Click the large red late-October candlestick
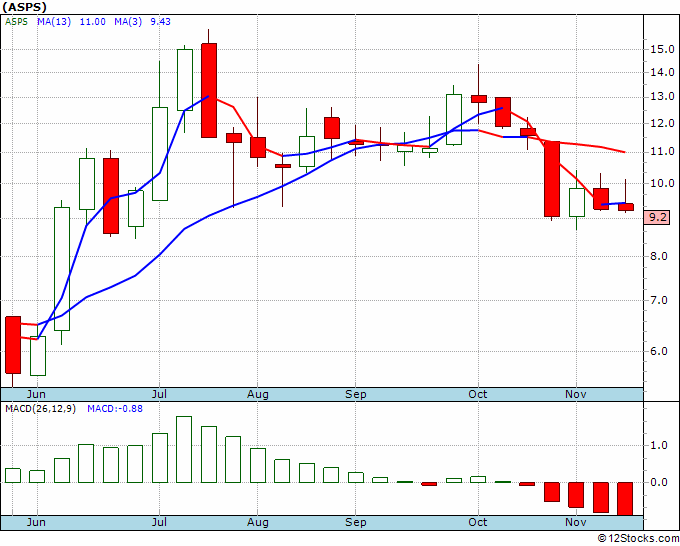 tap(552, 179)
